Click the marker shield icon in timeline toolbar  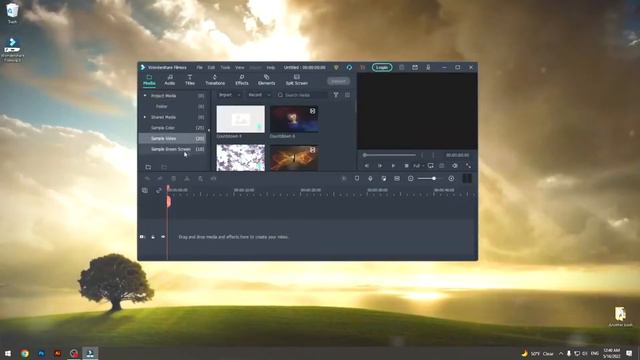(x=357, y=178)
